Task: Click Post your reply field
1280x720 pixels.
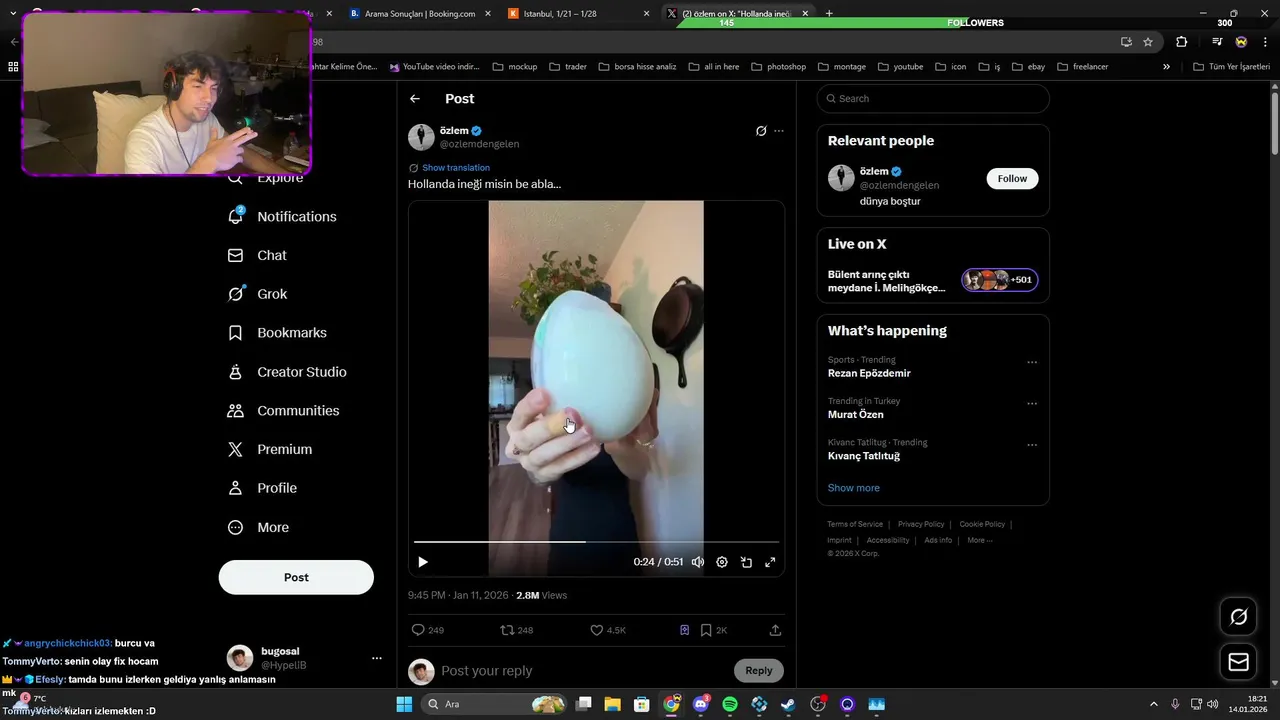Action: click(584, 670)
